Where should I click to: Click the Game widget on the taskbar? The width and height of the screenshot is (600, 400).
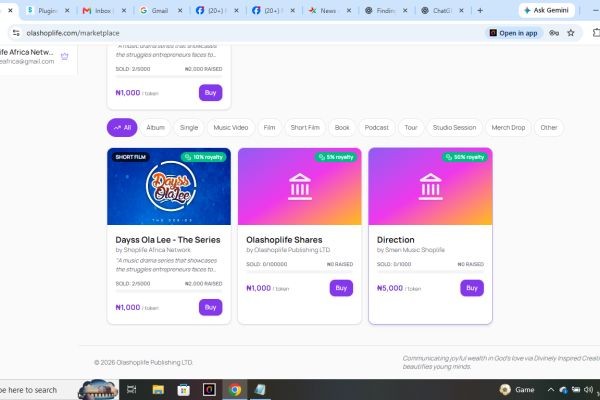coord(517,390)
